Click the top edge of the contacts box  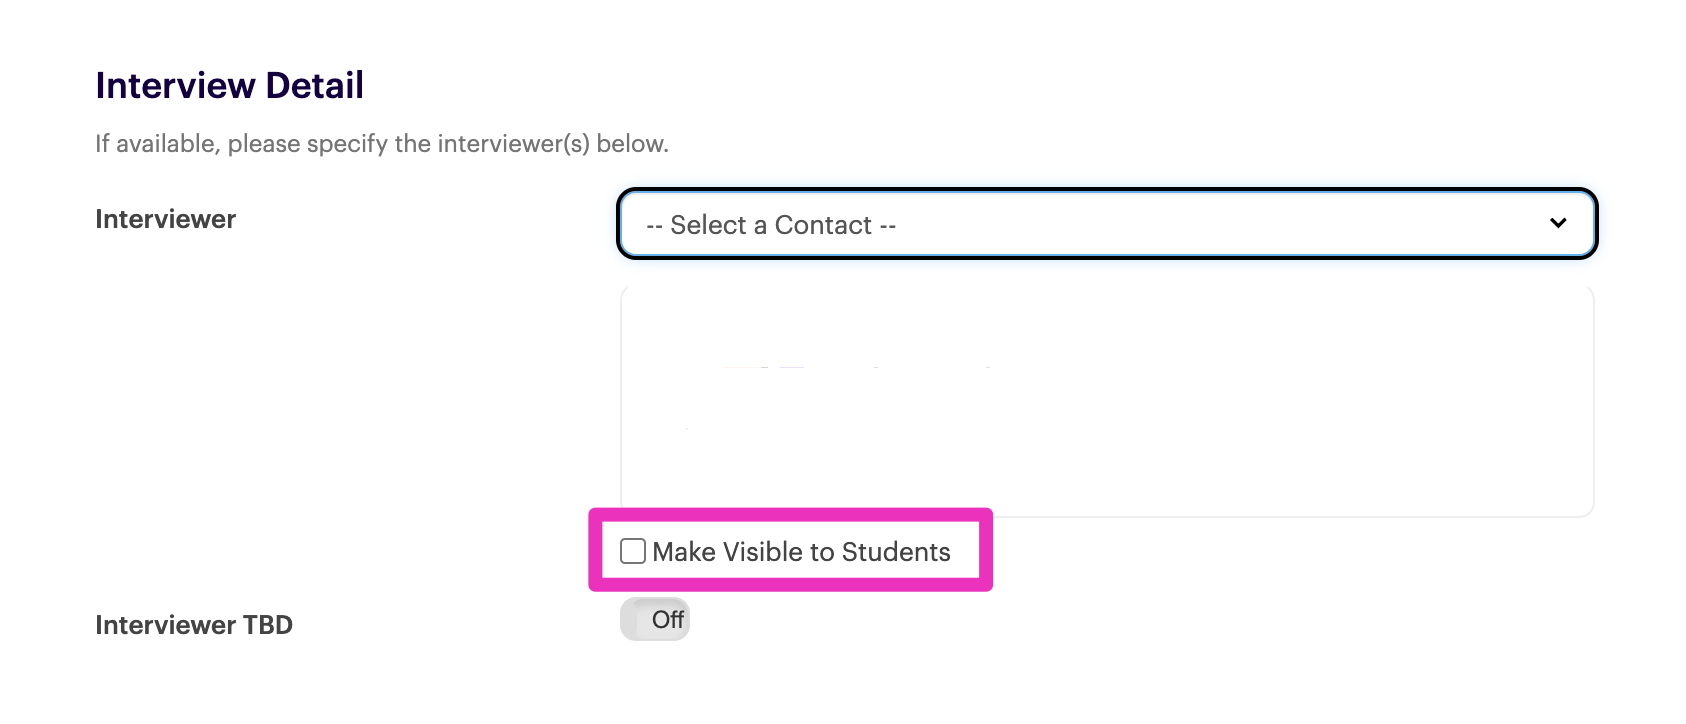[x=1106, y=288]
